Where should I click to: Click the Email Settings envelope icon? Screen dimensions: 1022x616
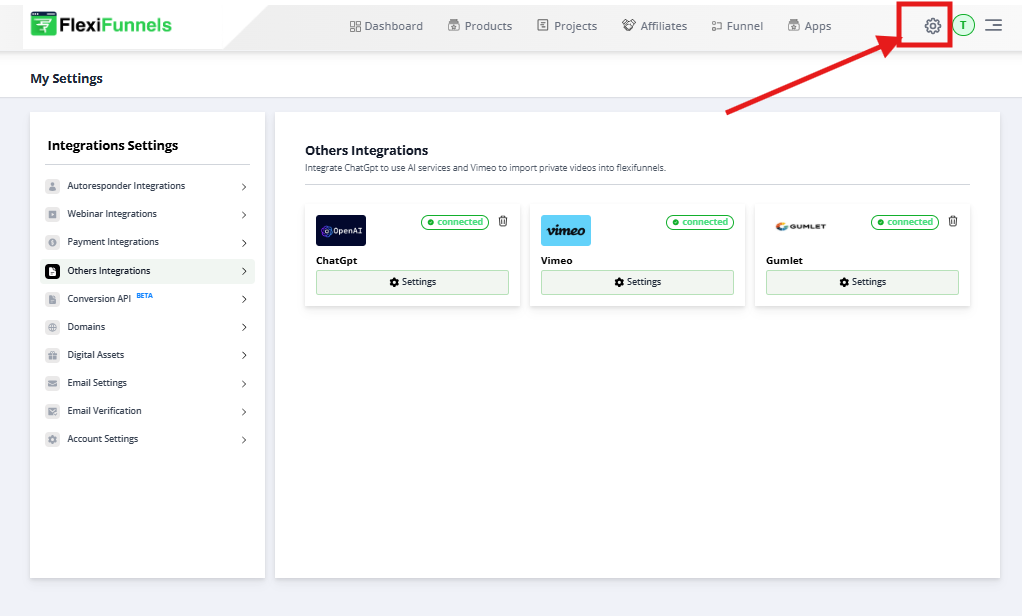(53, 383)
